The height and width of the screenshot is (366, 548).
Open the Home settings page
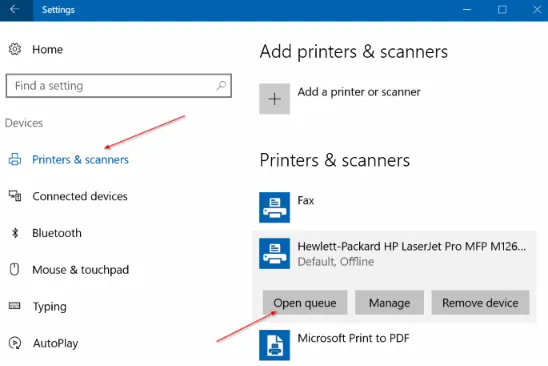click(x=48, y=50)
